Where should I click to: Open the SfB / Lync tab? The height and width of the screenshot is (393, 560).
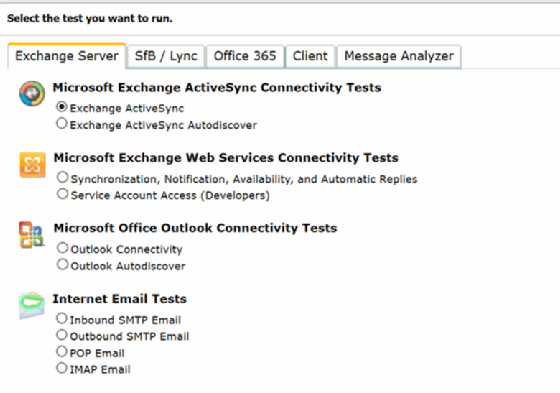(166, 56)
